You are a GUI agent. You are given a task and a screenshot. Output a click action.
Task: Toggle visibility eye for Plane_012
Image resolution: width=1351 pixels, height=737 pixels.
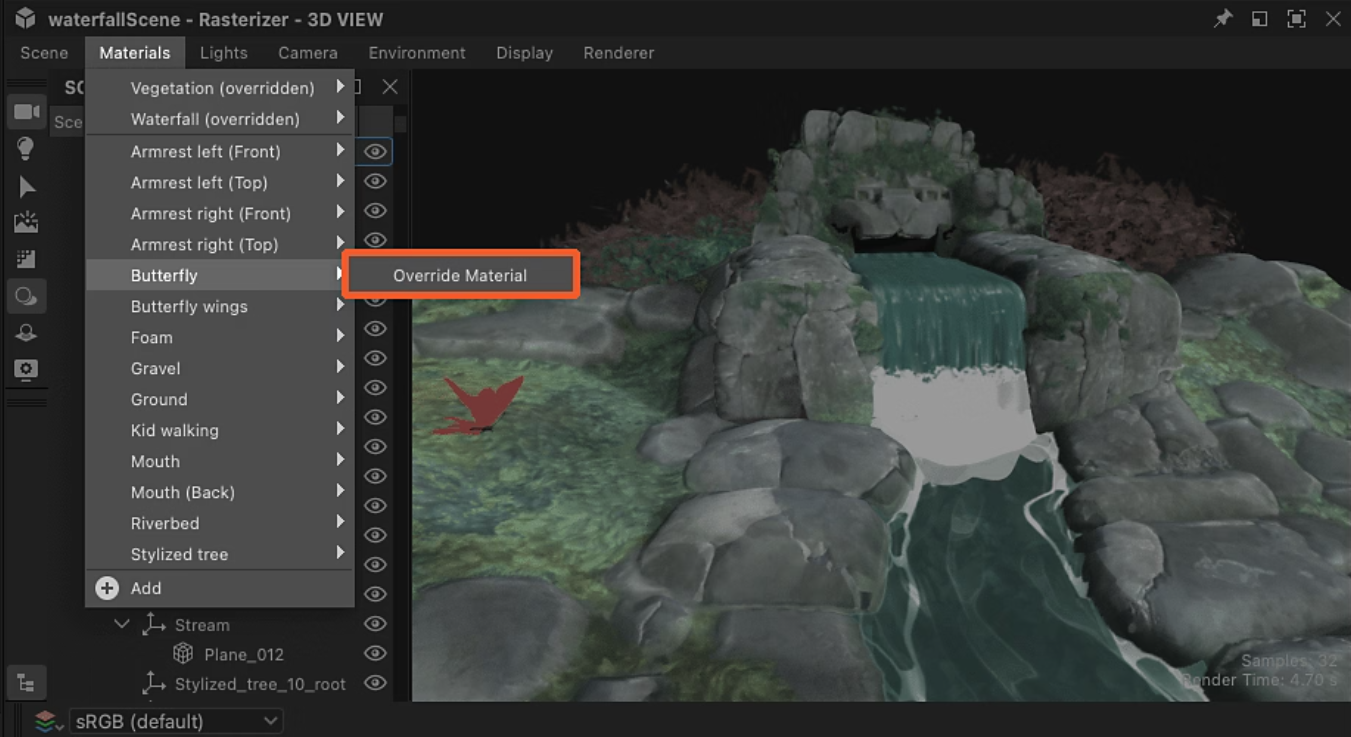pos(375,654)
